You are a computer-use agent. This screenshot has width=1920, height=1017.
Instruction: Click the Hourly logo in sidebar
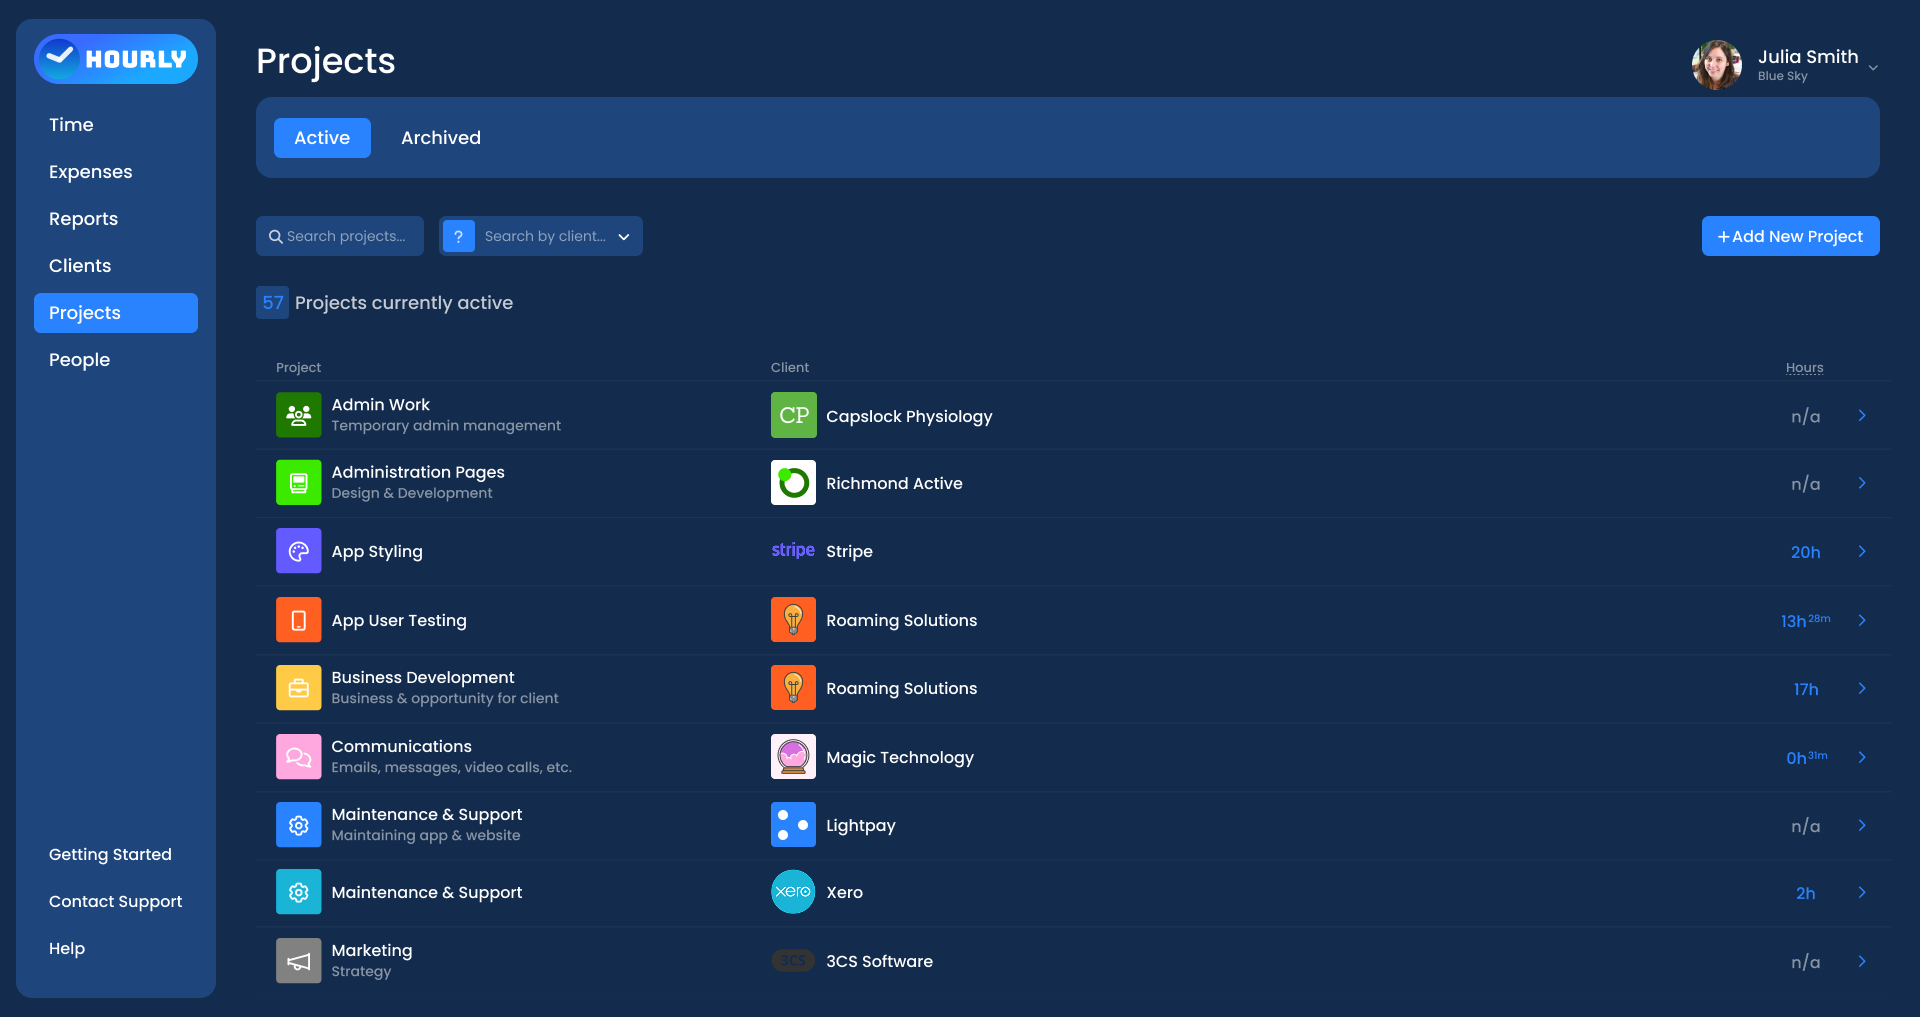tap(116, 59)
